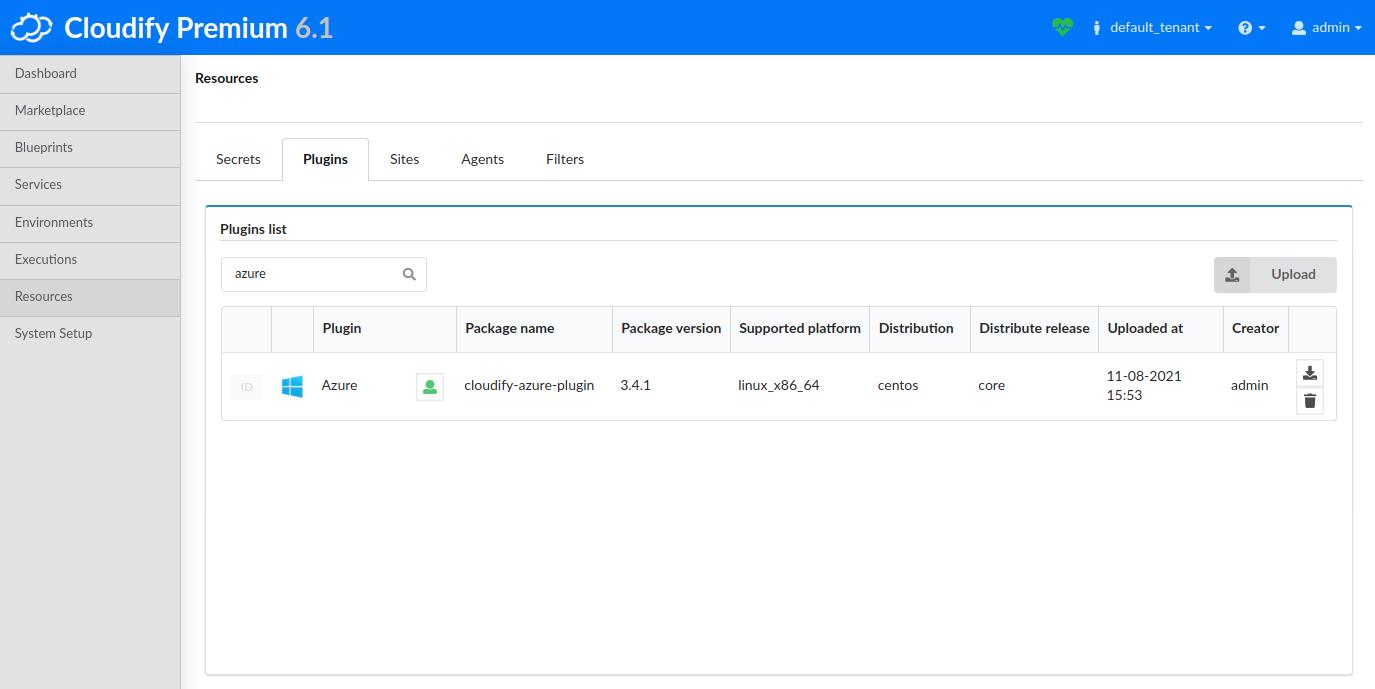Click the upload arrow icon beside Upload
1375x689 pixels.
(x=1233, y=274)
